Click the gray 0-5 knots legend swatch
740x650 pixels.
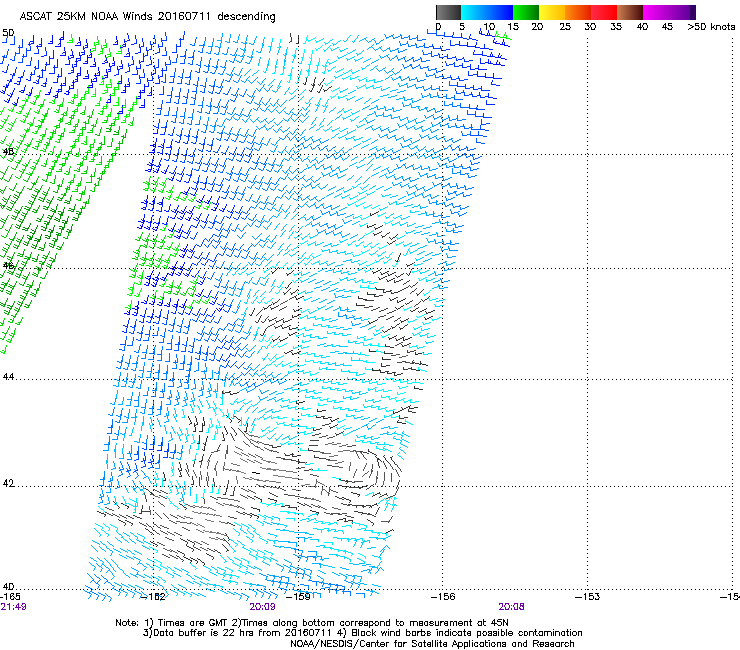(x=448, y=12)
